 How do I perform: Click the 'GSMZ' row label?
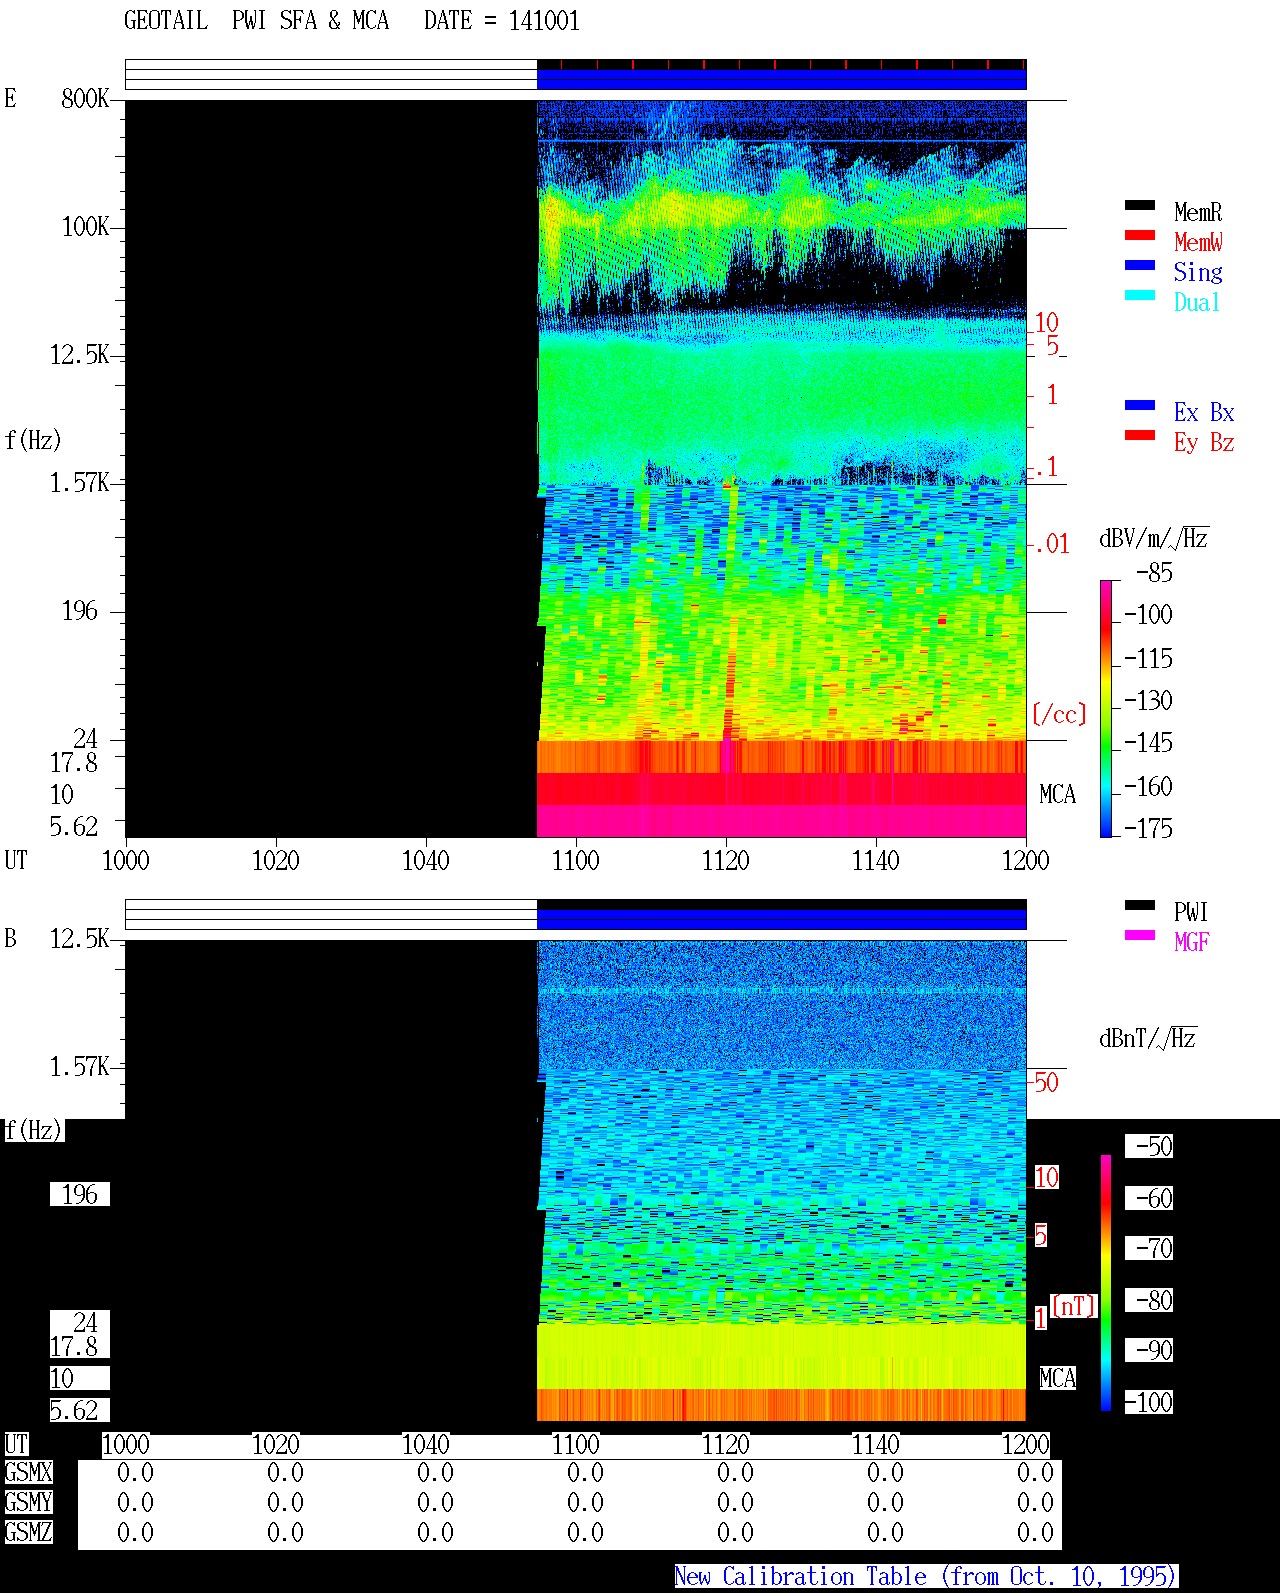(x=28, y=1532)
